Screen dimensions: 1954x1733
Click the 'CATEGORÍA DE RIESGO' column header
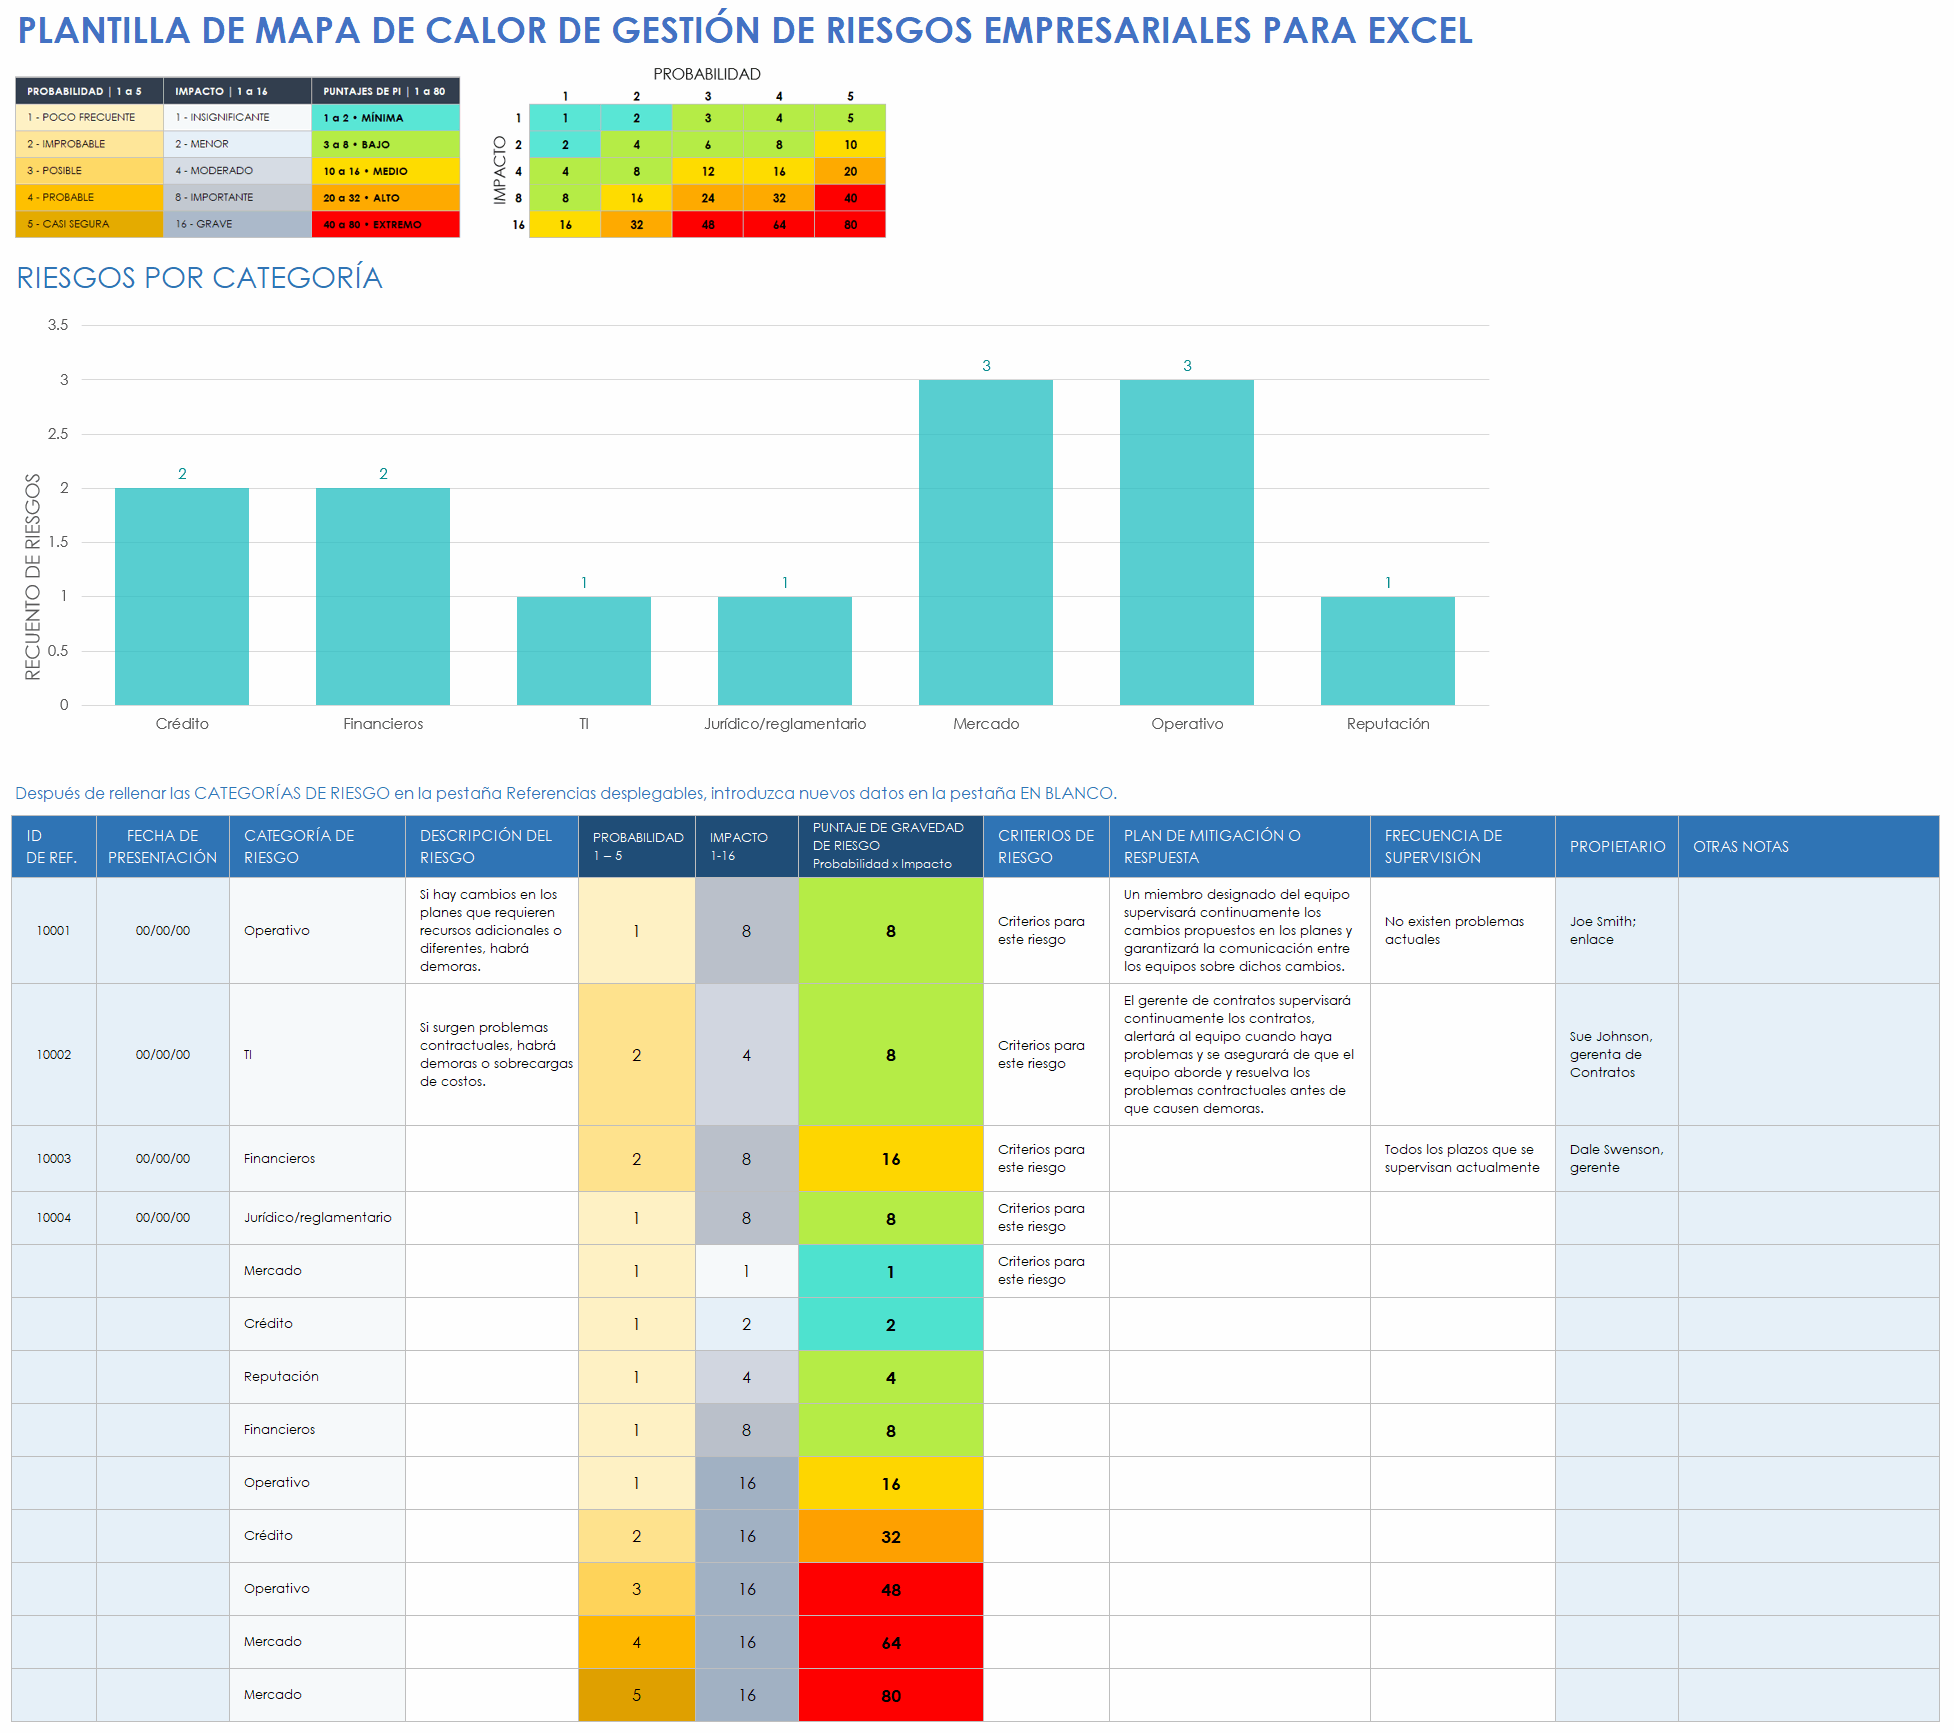(x=317, y=846)
